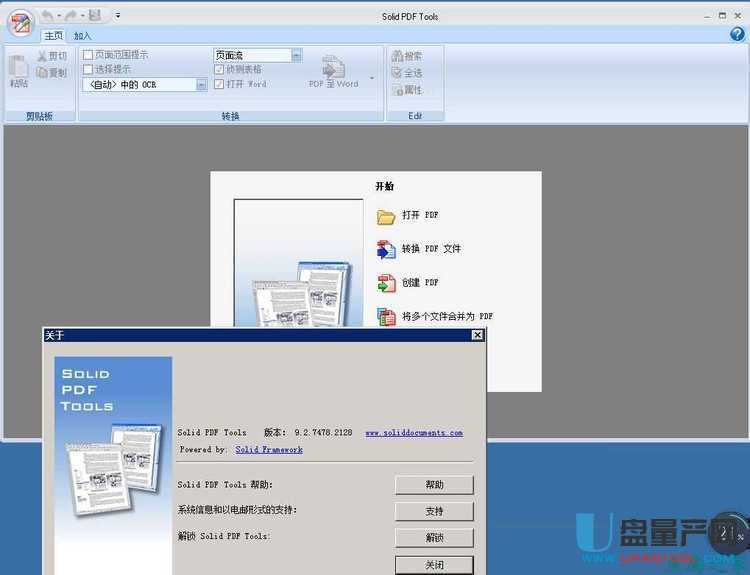Click the 帮助 button in the About dialog
The image size is (750, 575).
pyautogui.click(x=434, y=485)
